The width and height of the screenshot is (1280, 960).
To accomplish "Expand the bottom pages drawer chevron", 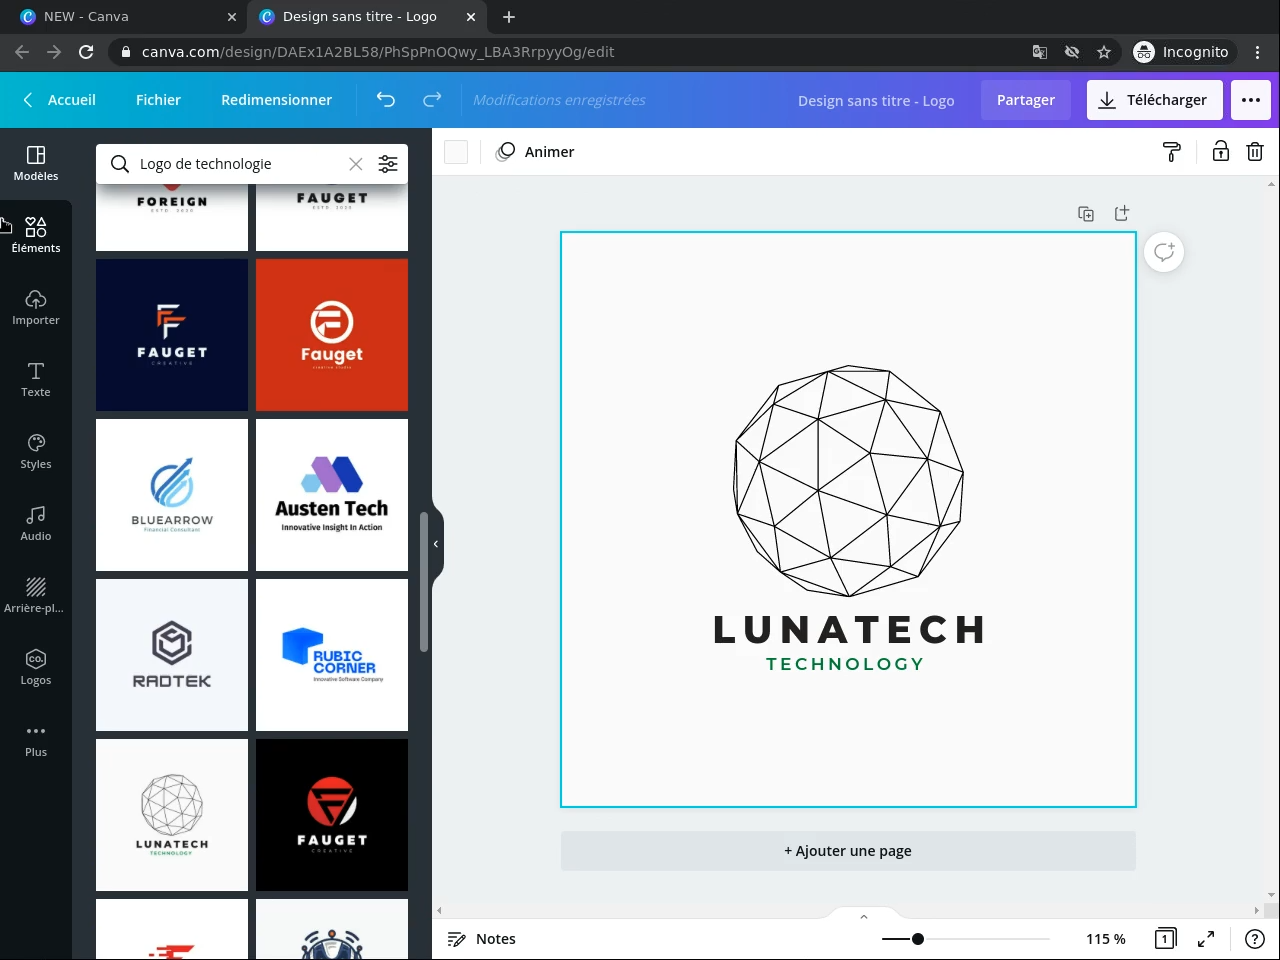I will coord(864,916).
